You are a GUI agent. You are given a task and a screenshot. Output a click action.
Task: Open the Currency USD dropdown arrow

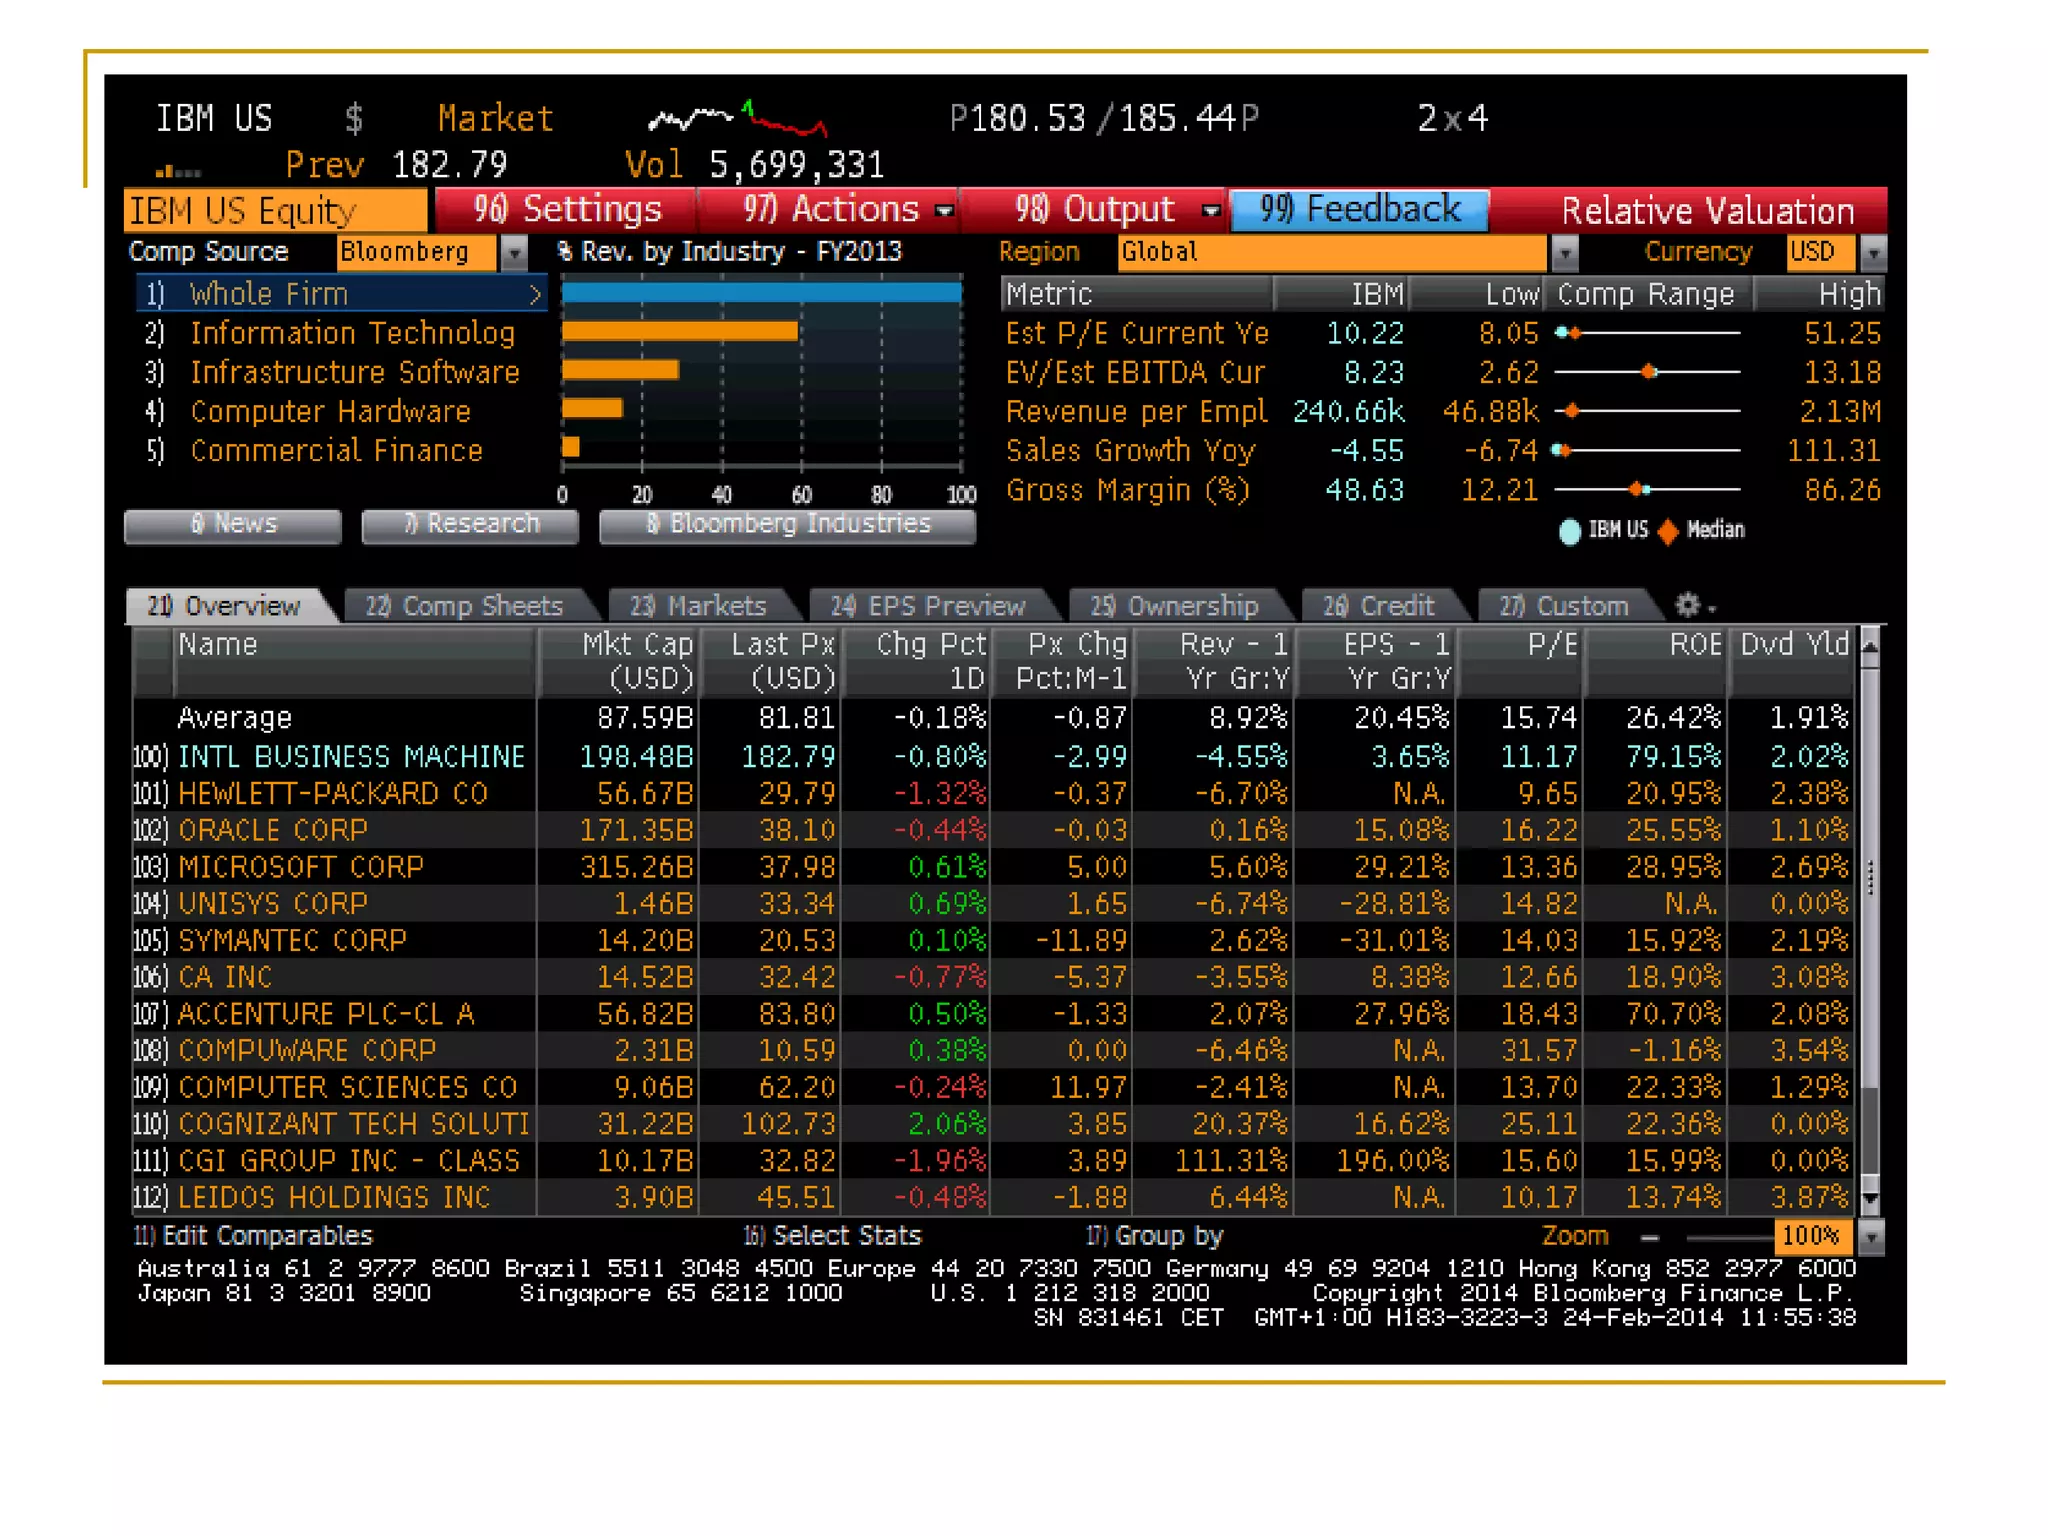[1873, 253]
